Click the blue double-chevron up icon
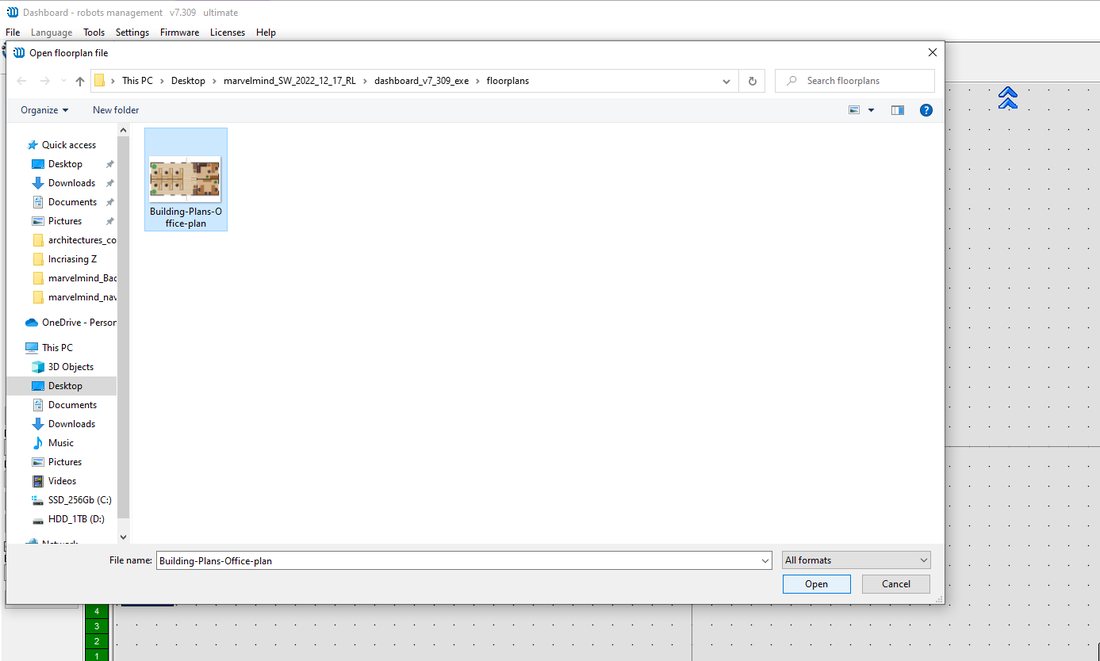The image size is (1100, 661). click(1007, 98)
